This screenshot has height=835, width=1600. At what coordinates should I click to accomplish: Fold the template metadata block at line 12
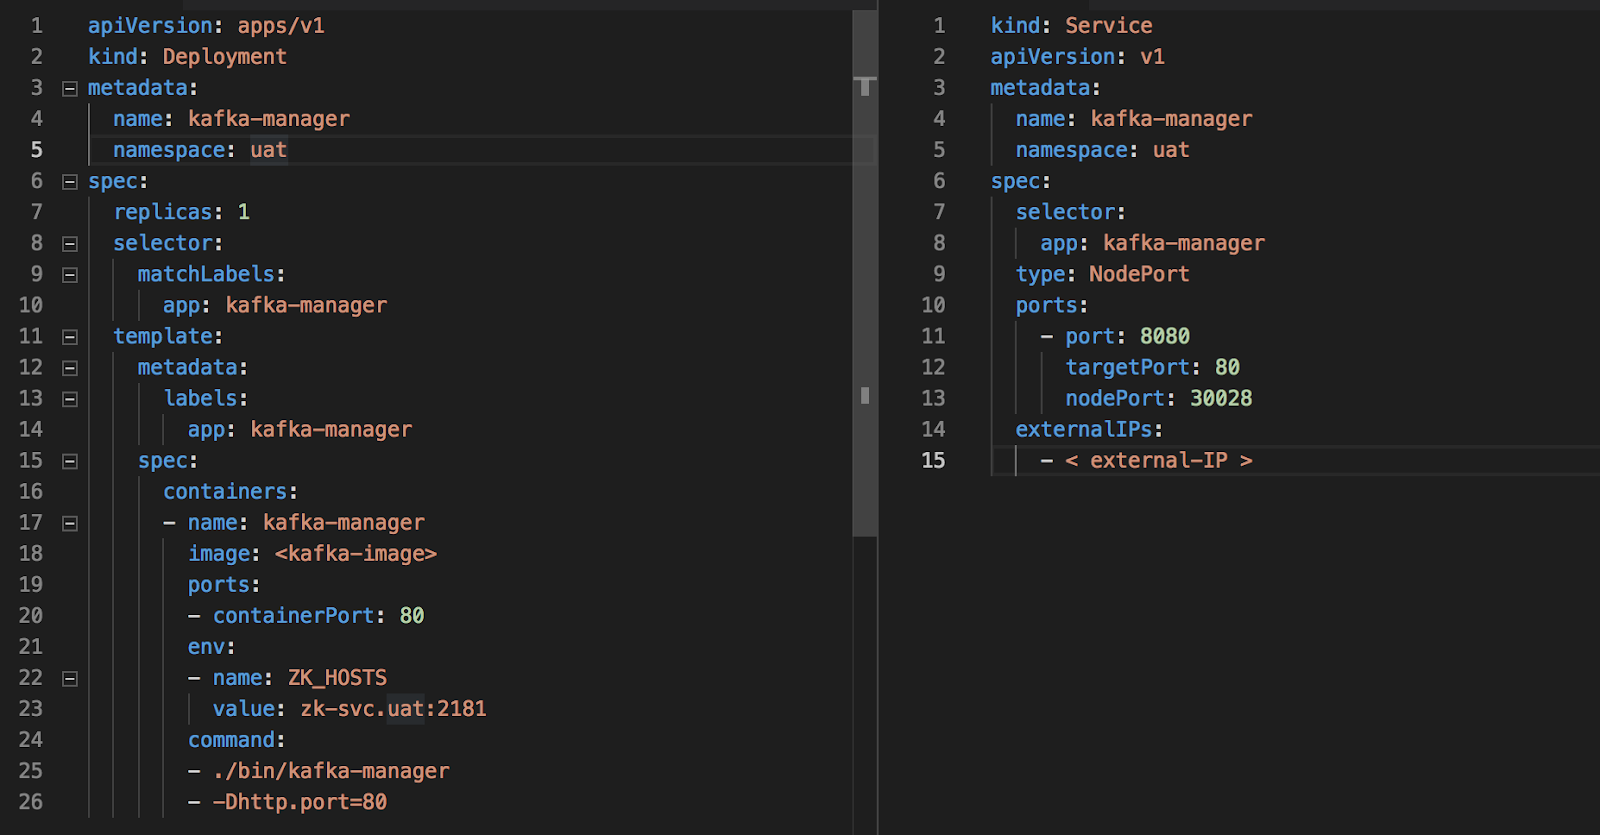[x=70, y=368]
